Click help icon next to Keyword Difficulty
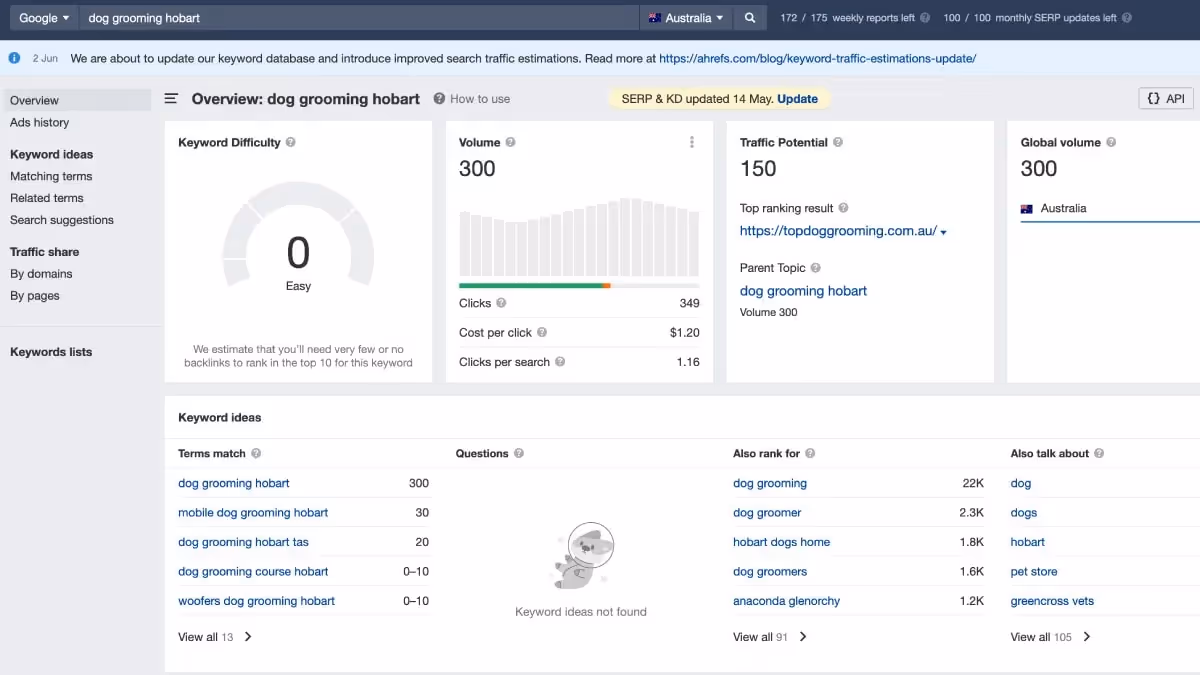Image resolution: width=1200 pixels, height=675 pixels. click(x=291, y=142)
